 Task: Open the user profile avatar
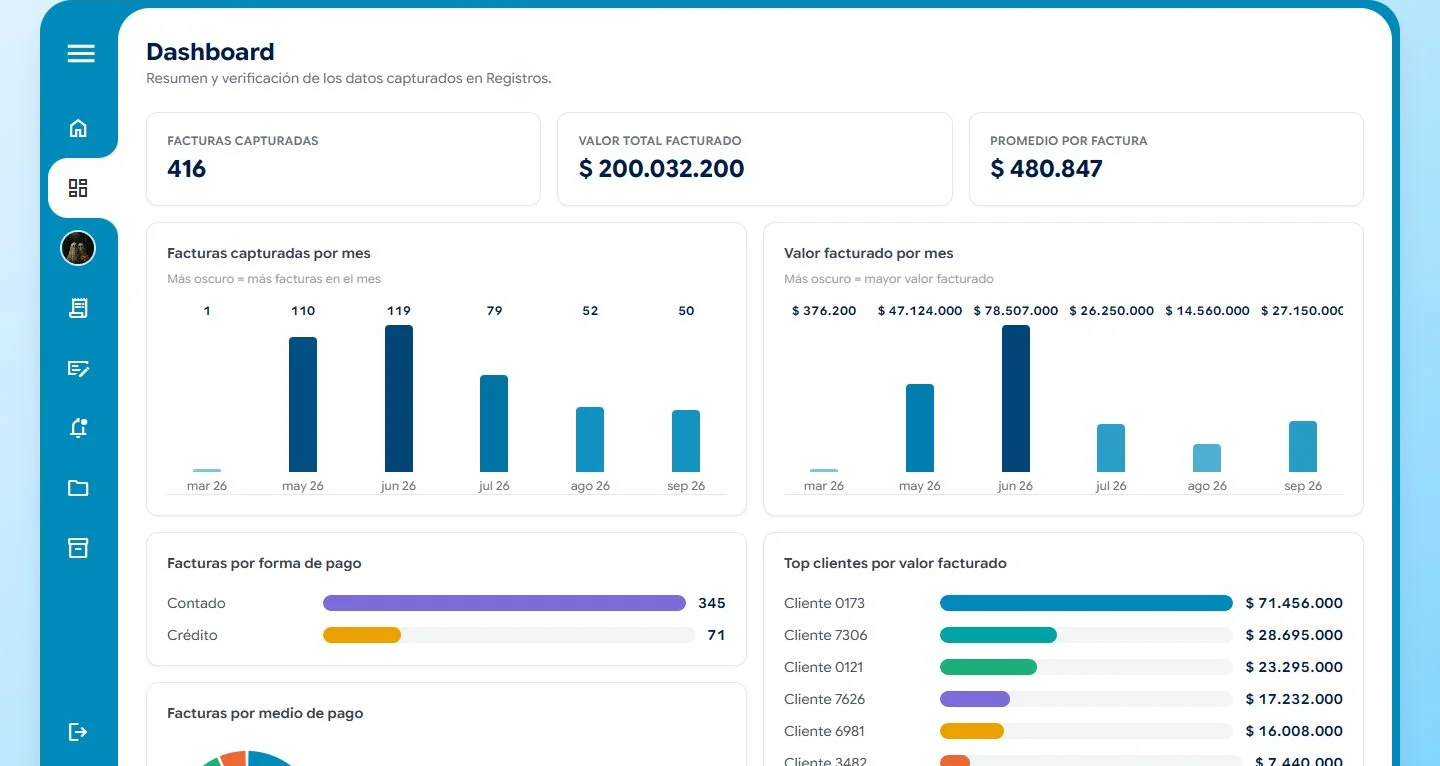(x=78, y=248)
